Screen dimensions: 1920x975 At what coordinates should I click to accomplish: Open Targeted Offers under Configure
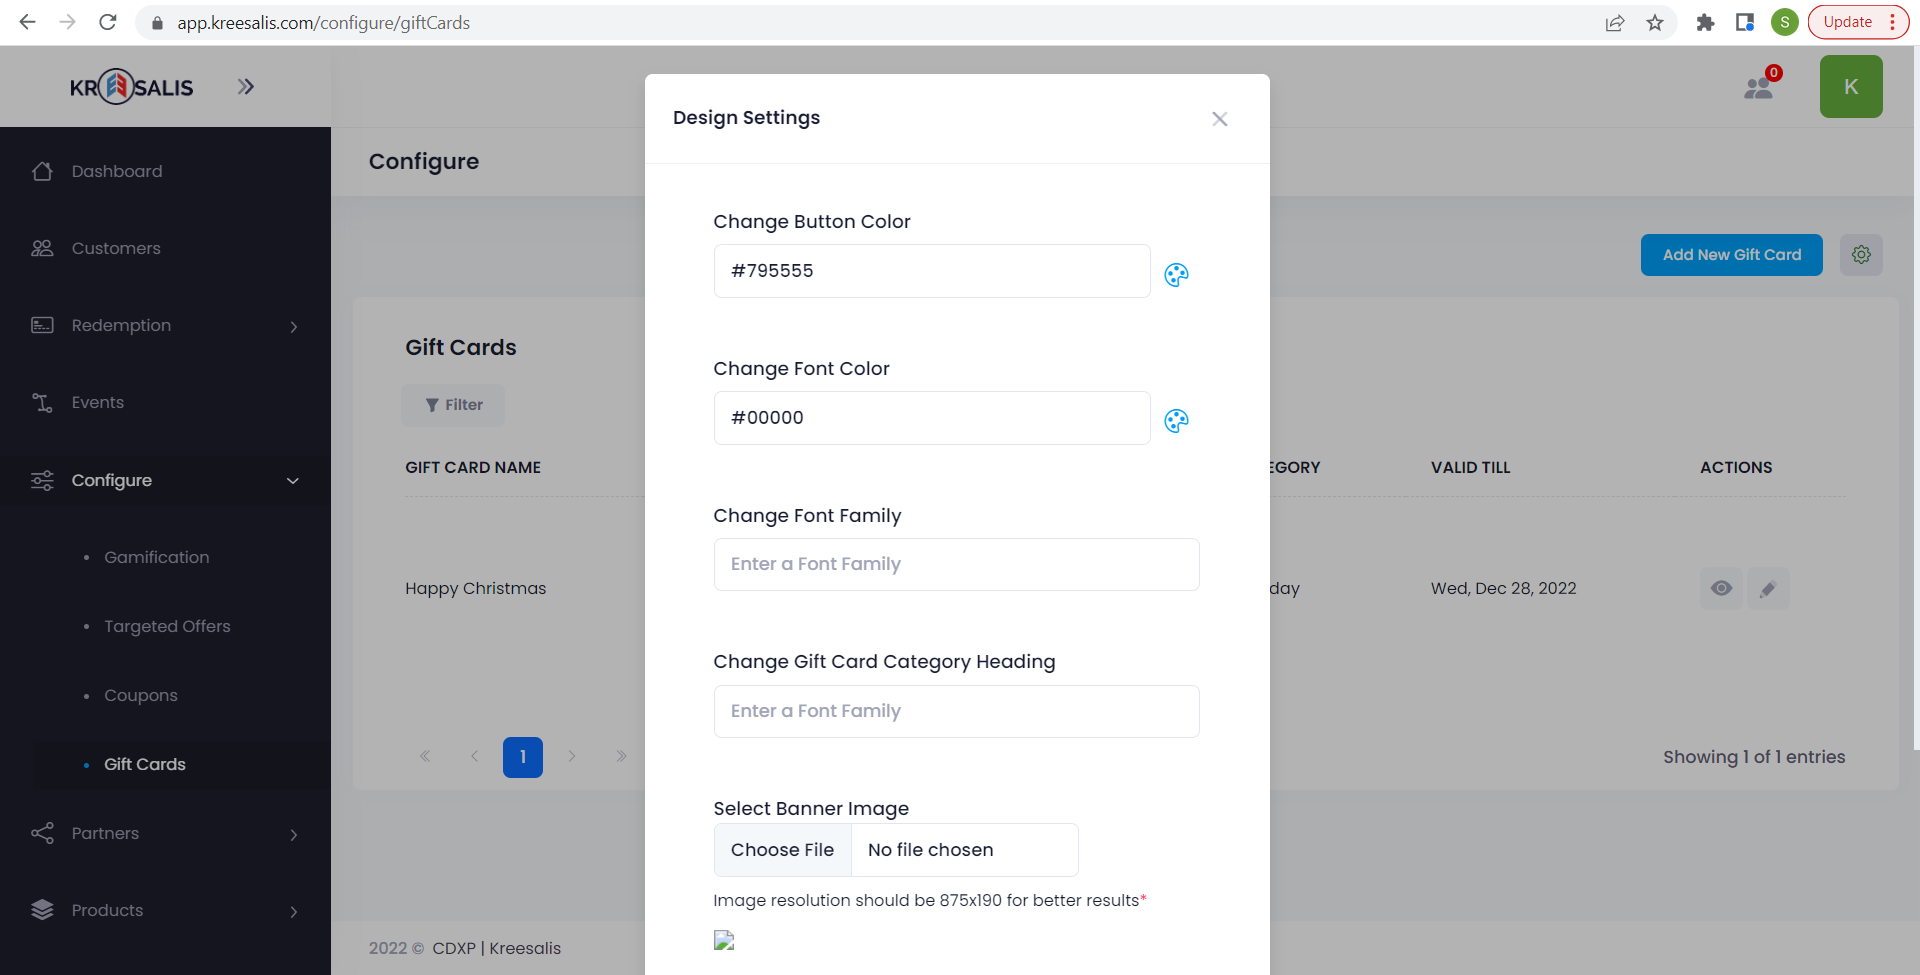tap(167, 626)
